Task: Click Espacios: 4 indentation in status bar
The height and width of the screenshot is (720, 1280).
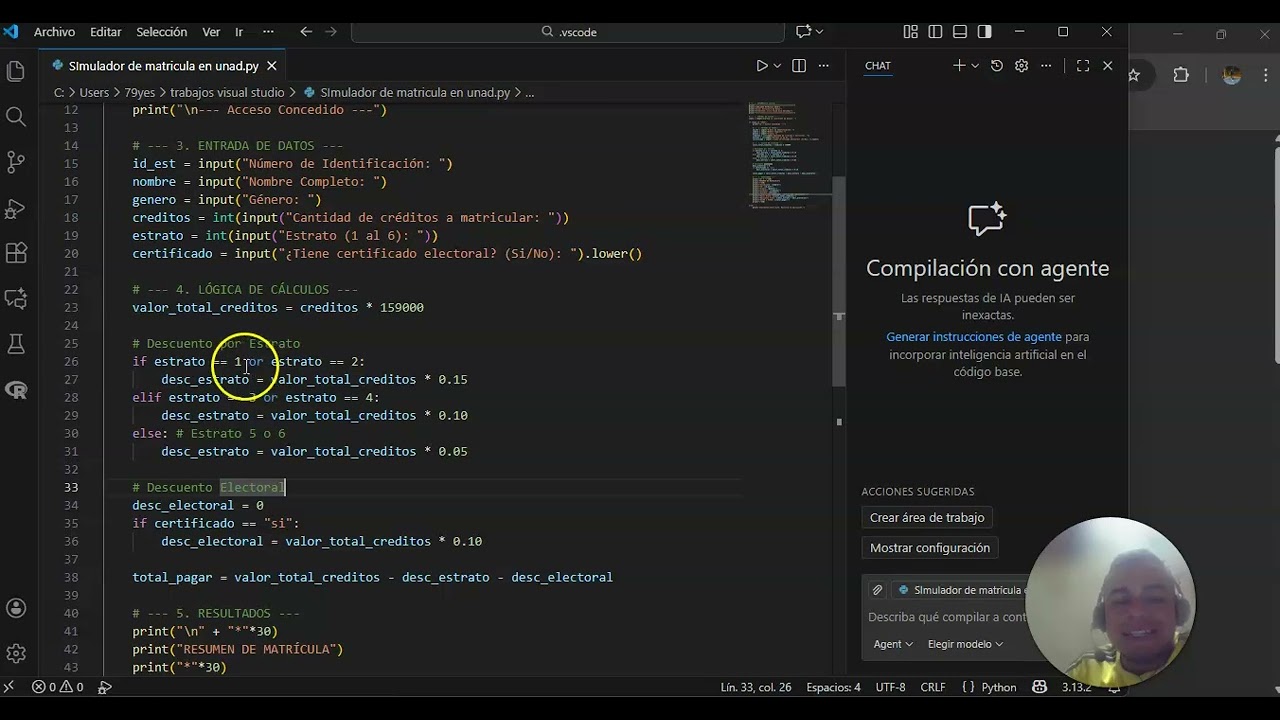Action: [x=833, y=687]
